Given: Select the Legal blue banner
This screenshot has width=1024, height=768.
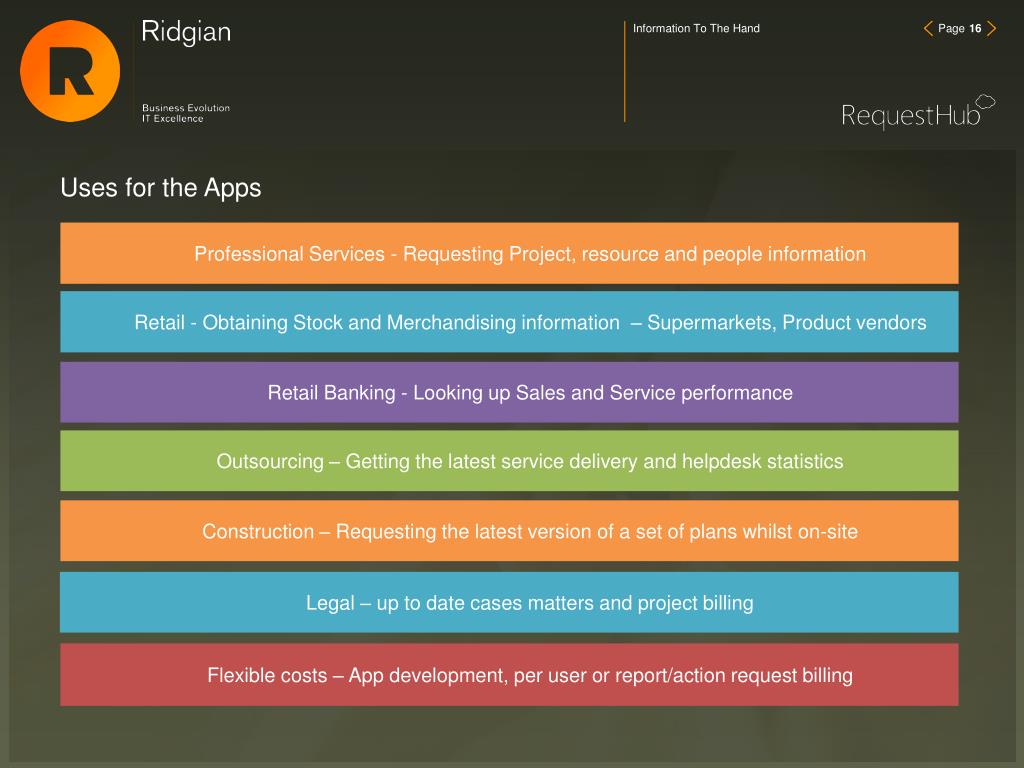Looking at the screenshot, I should click(509, 602).
